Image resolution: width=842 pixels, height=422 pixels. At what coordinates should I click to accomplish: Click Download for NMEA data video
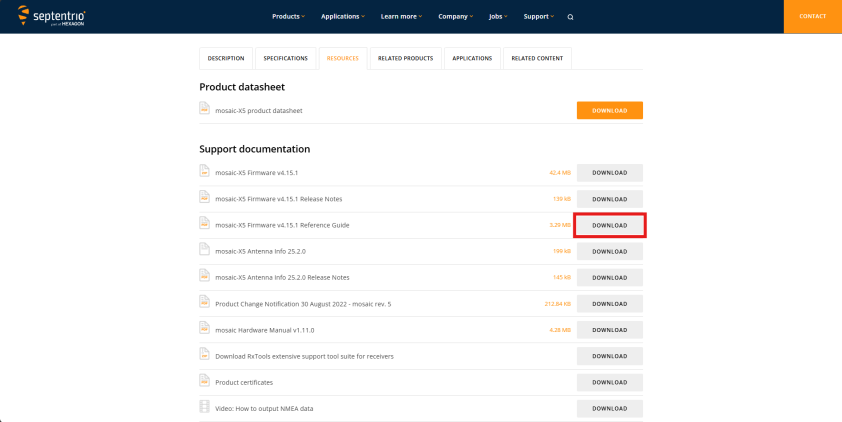tap(609, 409)
